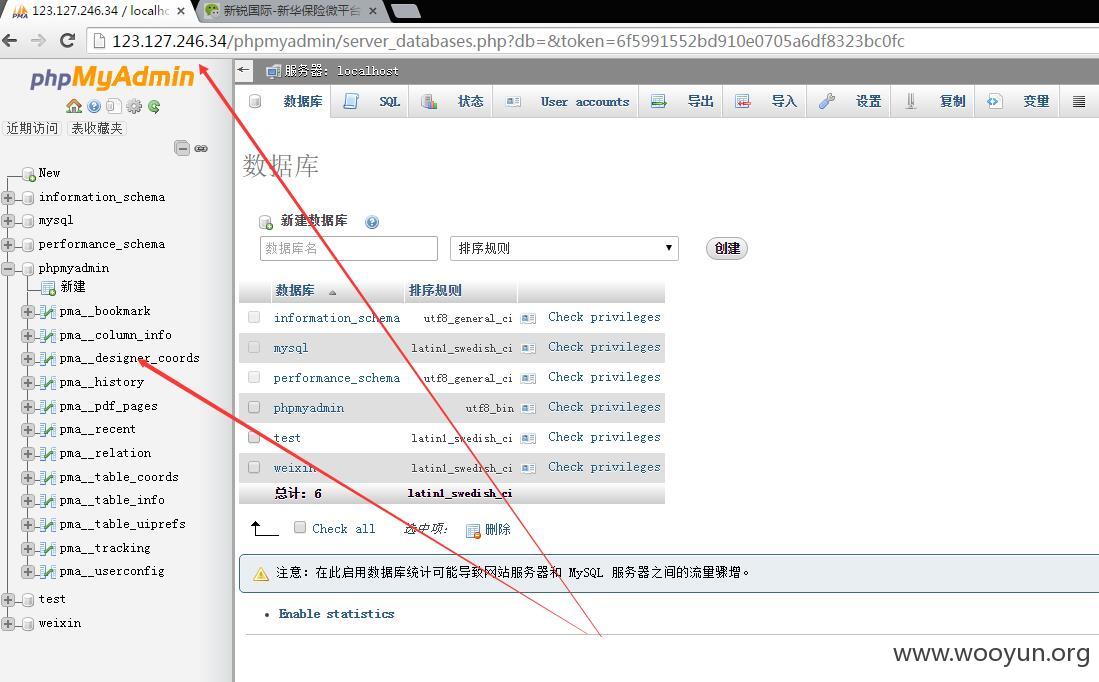1099x682 pixels.
Task: Go back using browser back arrow
Action: click(x=10, y=41)
